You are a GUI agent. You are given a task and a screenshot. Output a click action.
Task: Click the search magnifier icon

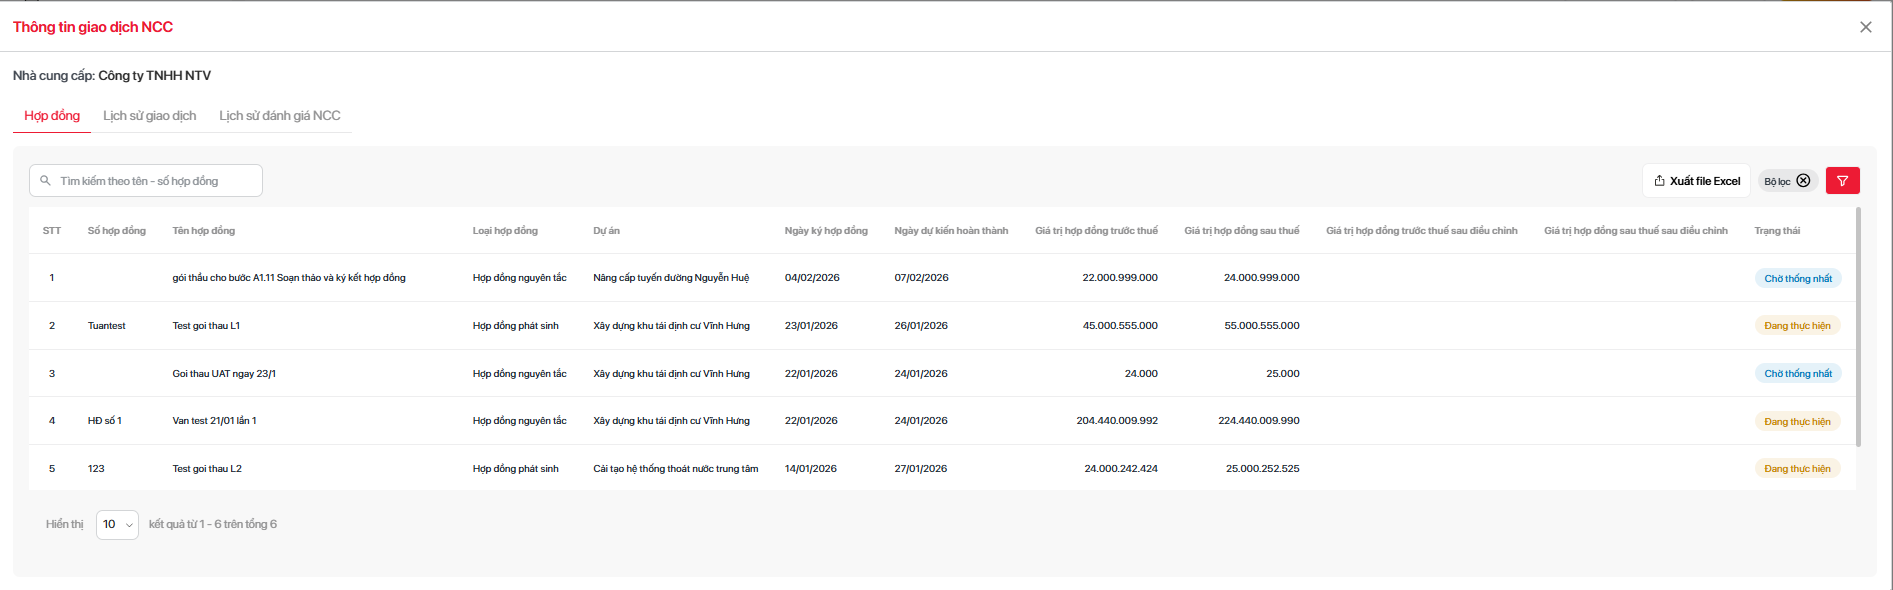45,181
